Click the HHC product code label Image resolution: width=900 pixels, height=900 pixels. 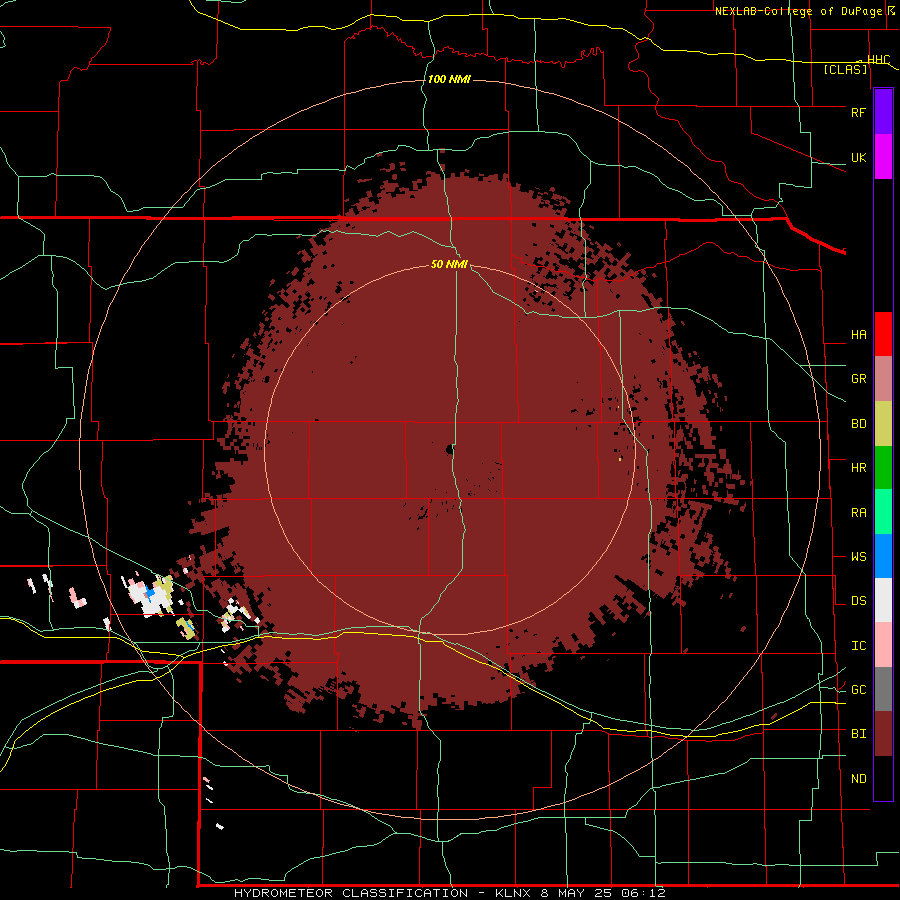878,60
